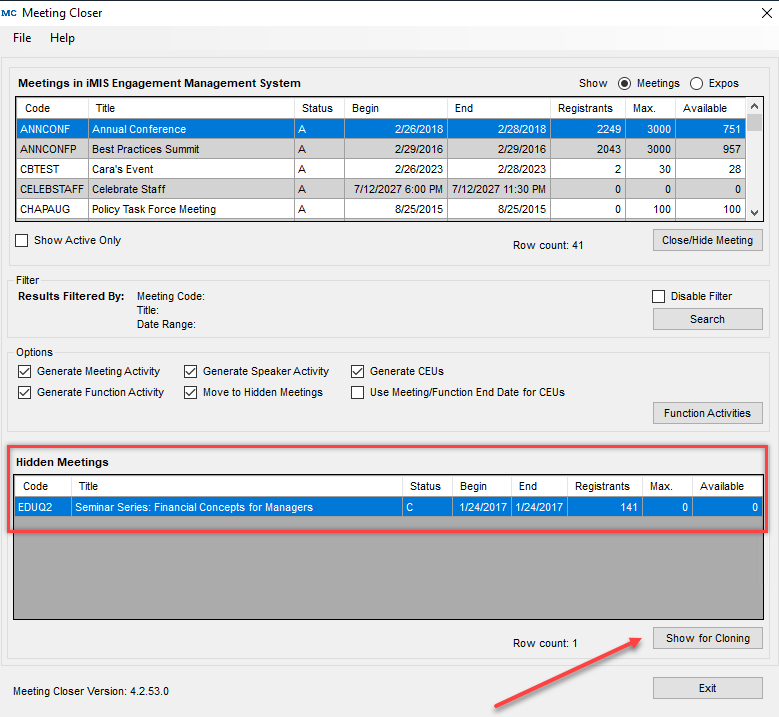The height and width of the screenshot is (717, 779).
Task: Click the Search button
Action: pyautogui.click(x=707, y=319)
